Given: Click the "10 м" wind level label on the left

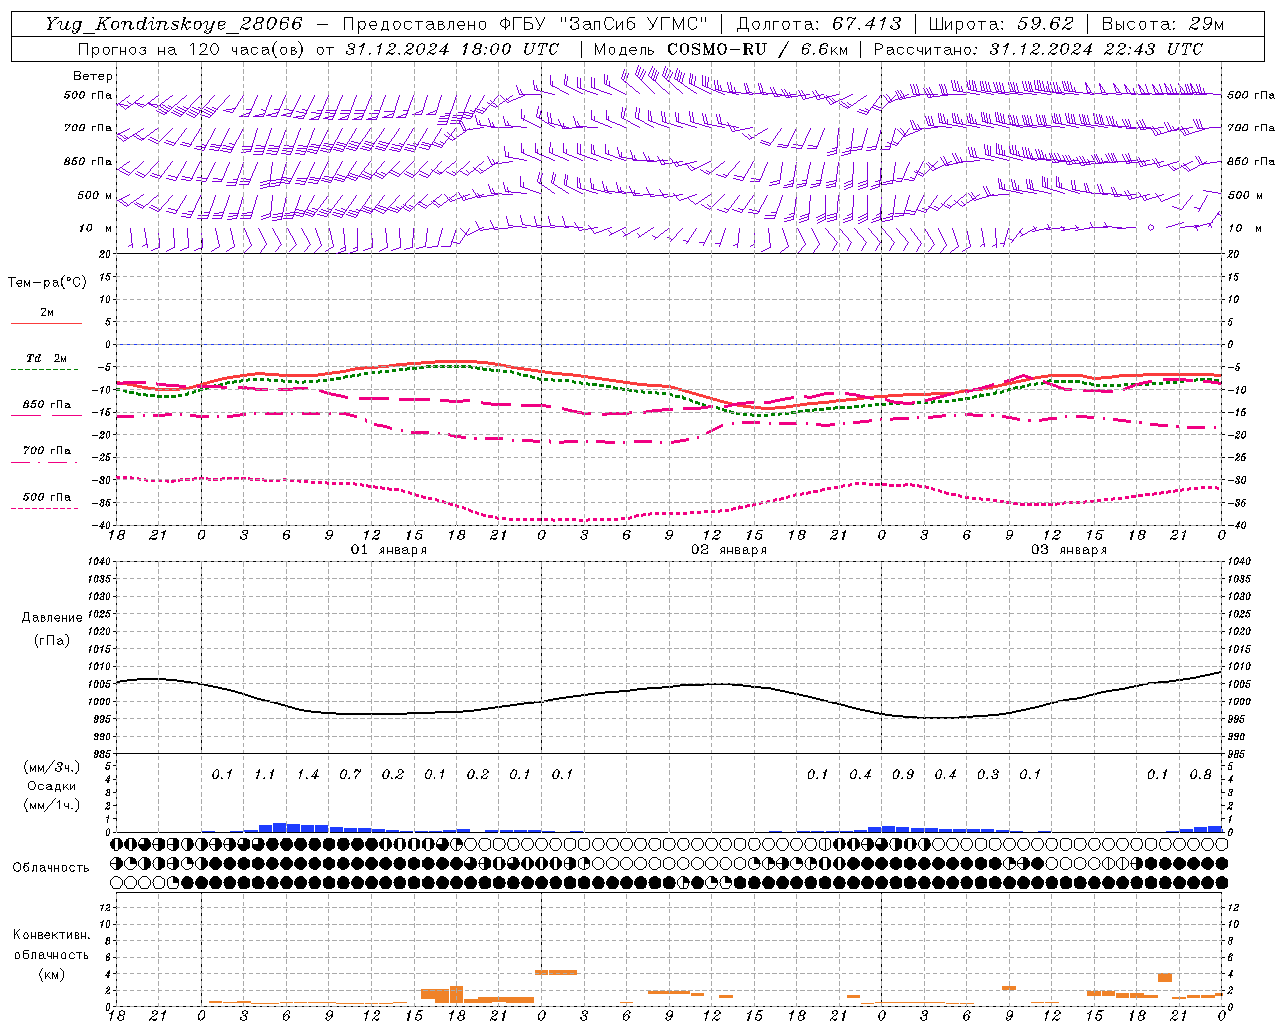Looking at the screenshot, I should point(96,228).
